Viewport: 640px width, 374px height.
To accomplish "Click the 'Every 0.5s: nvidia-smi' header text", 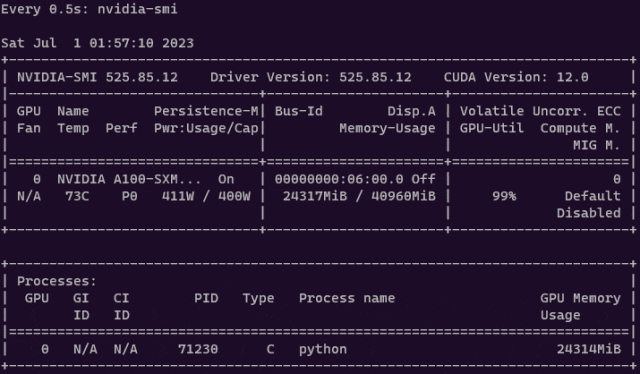I will pyautogui.click(x=89, y=9).
